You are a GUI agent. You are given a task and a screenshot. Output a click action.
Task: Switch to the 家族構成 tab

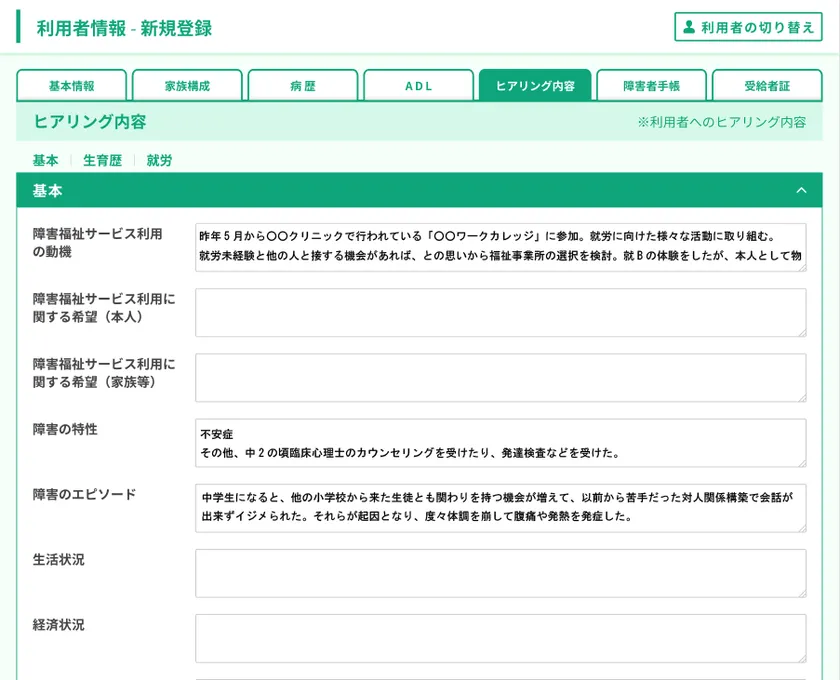coord(187,86)
